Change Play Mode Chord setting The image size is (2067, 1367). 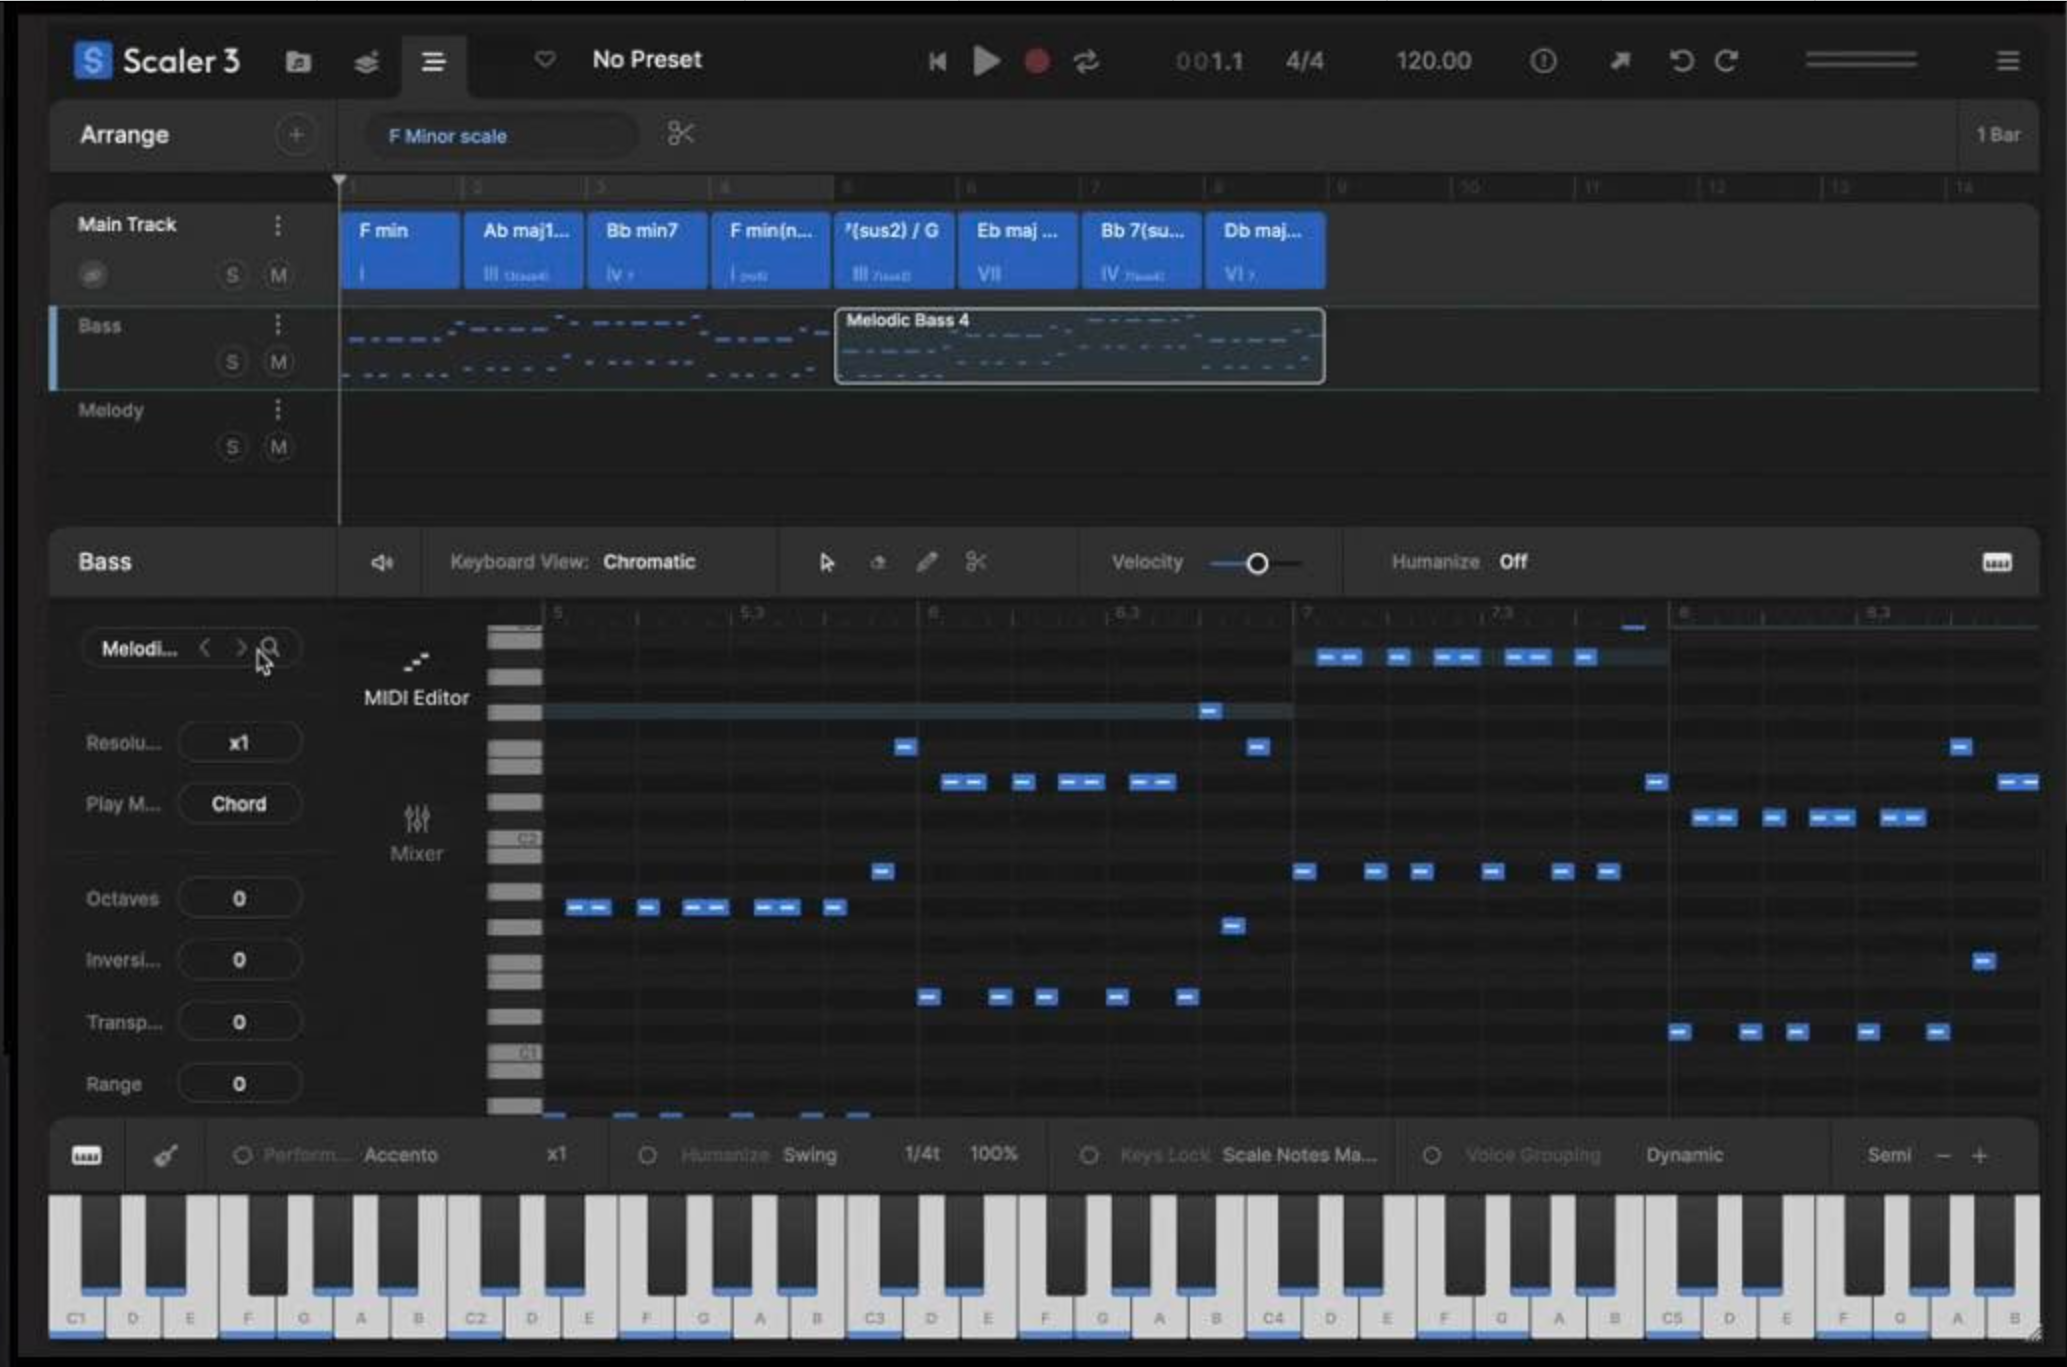tap(239, 804)
